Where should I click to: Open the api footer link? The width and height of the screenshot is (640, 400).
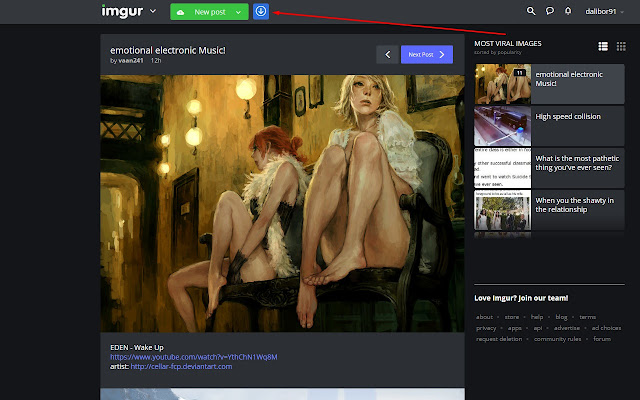point(538,328)
